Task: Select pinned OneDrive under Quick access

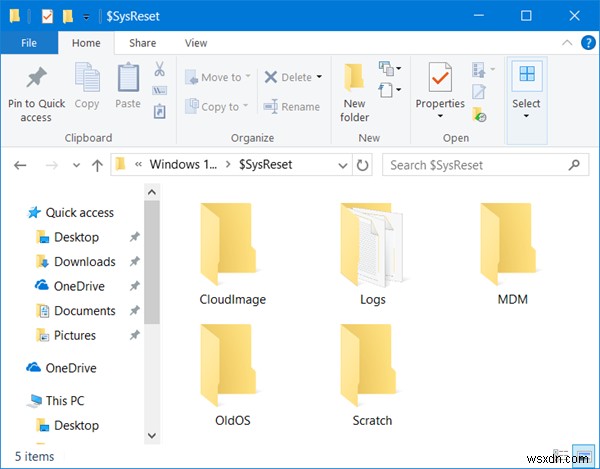Action: point(70,286)
